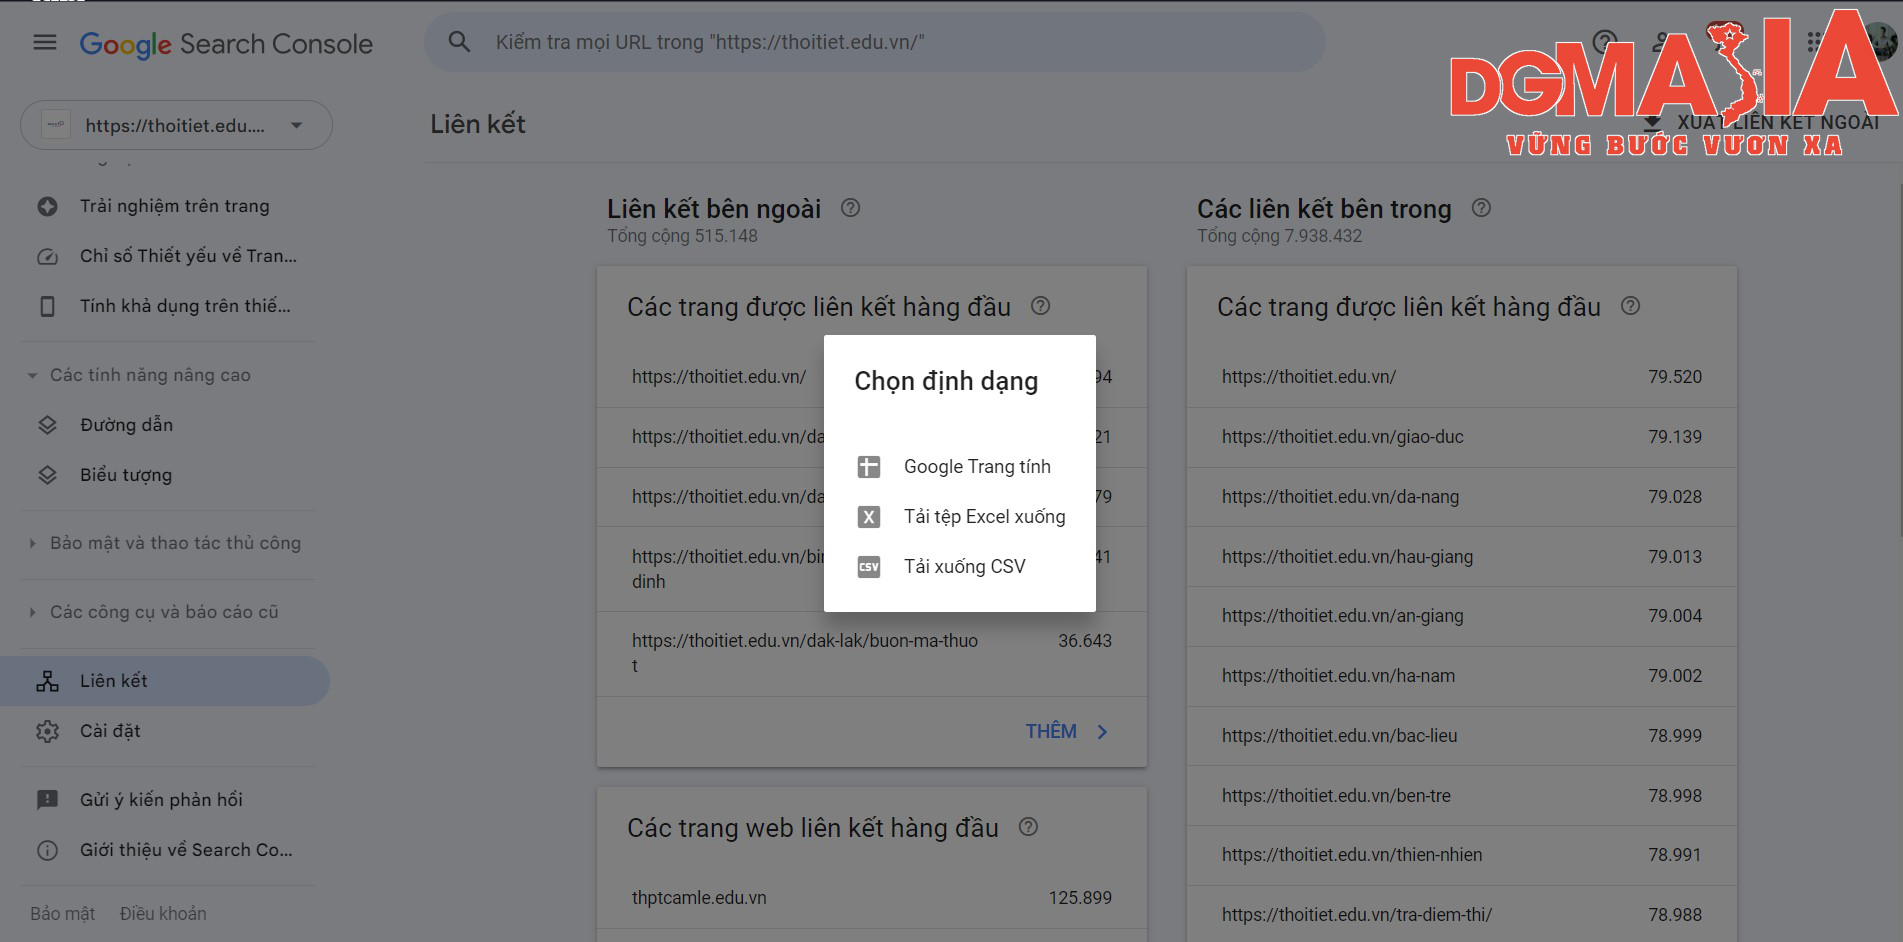Viewport: 1903px width, 942px height.
Task: Collapse Các tính năng nâng cao section
Action: [150, 375]
